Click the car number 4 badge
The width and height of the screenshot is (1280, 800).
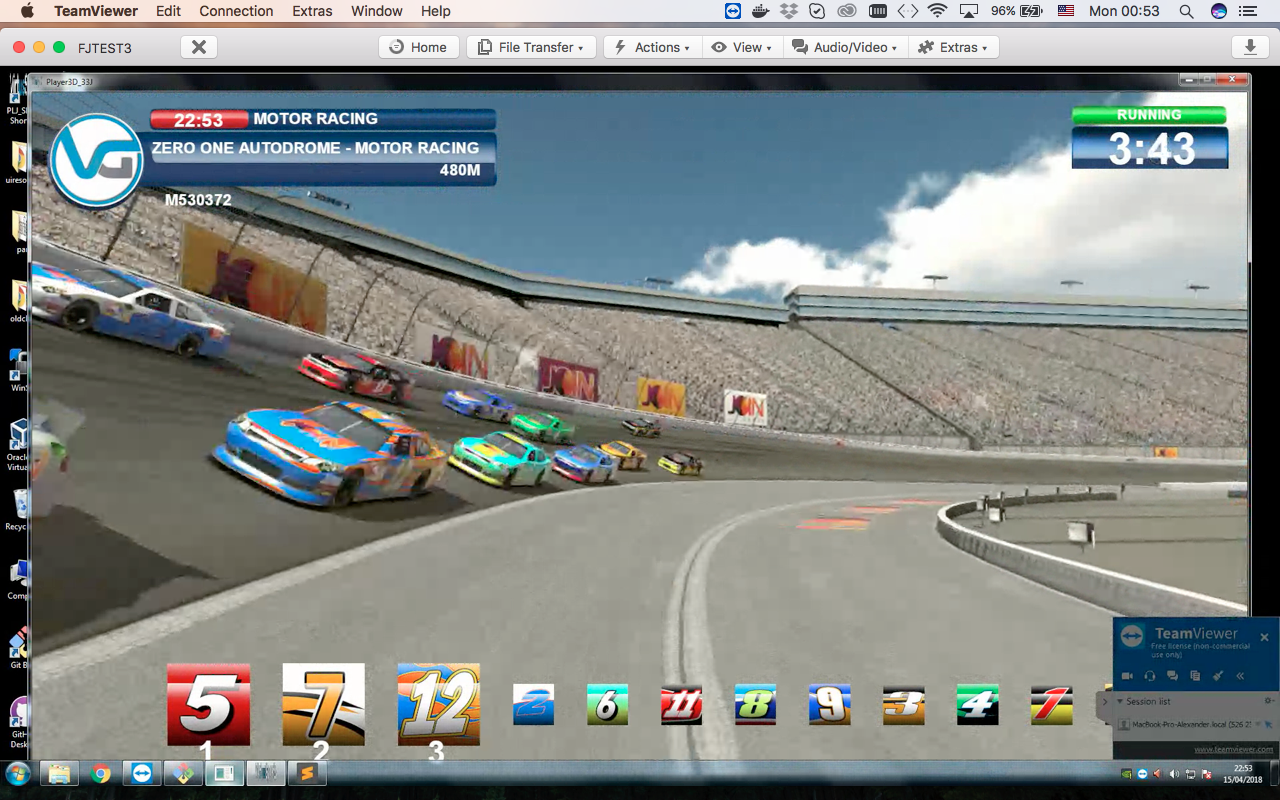coord(977,704)
